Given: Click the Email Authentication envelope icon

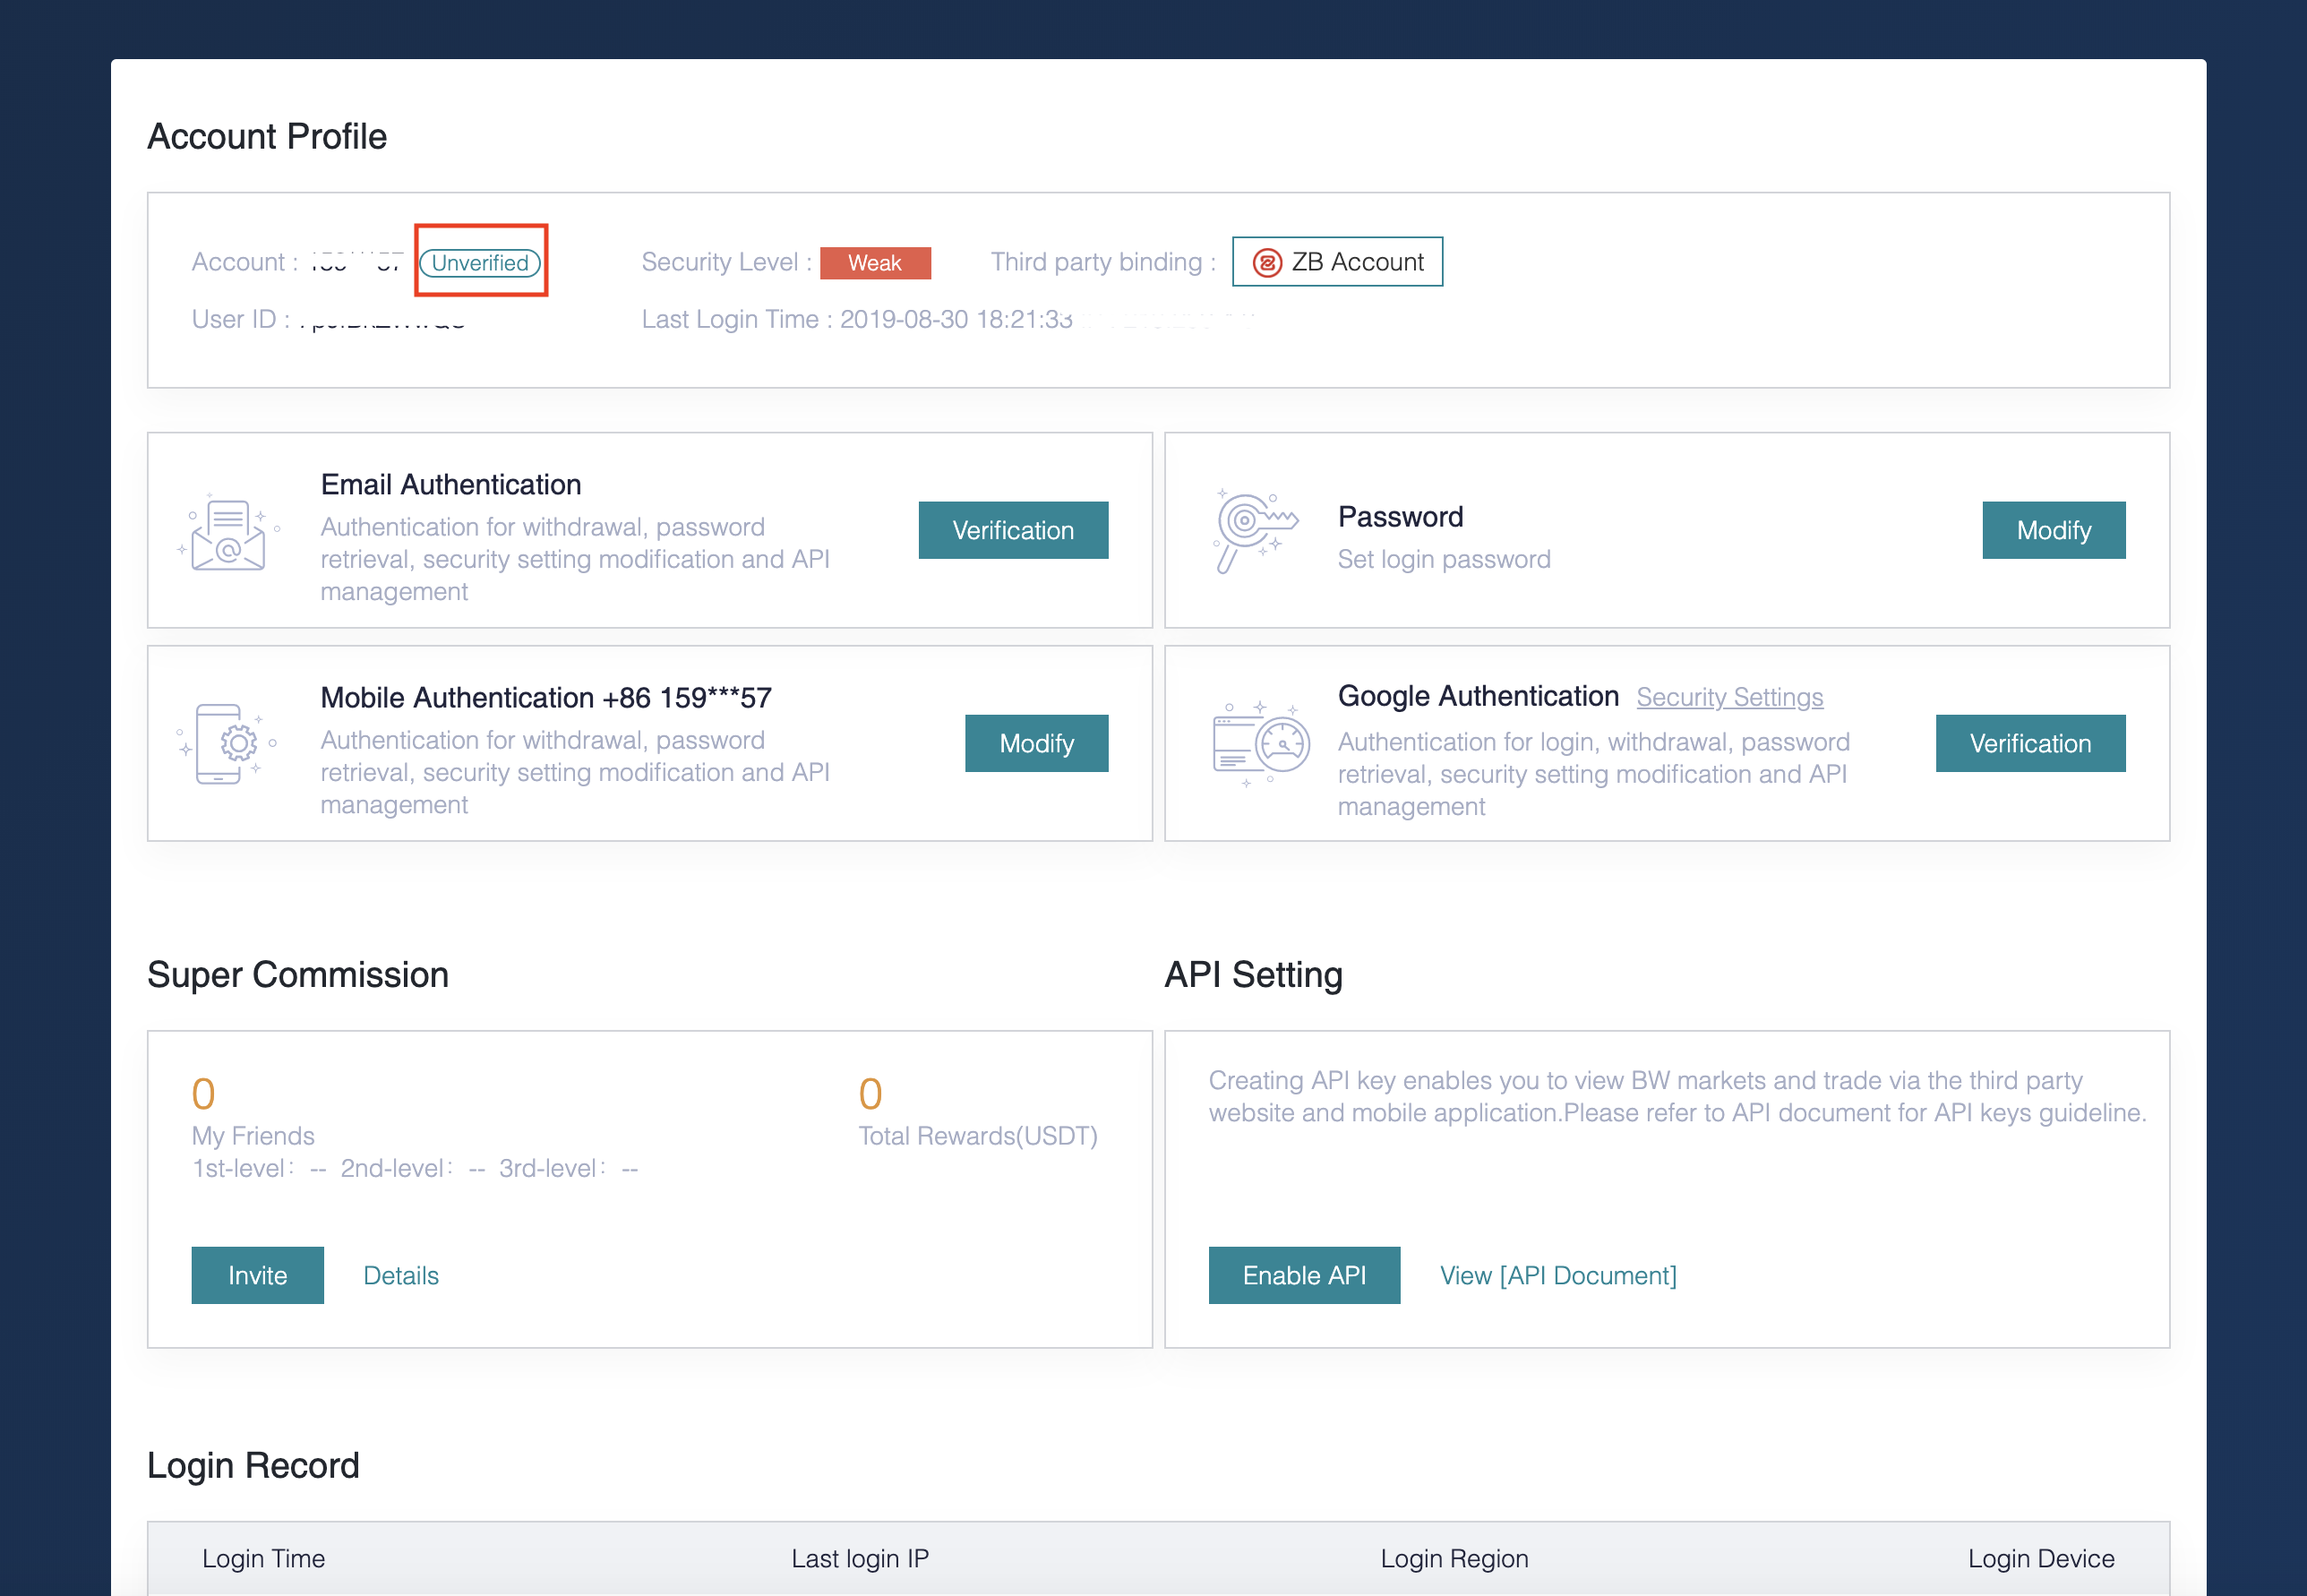Looking at the screenshot, I should [229, 534].
